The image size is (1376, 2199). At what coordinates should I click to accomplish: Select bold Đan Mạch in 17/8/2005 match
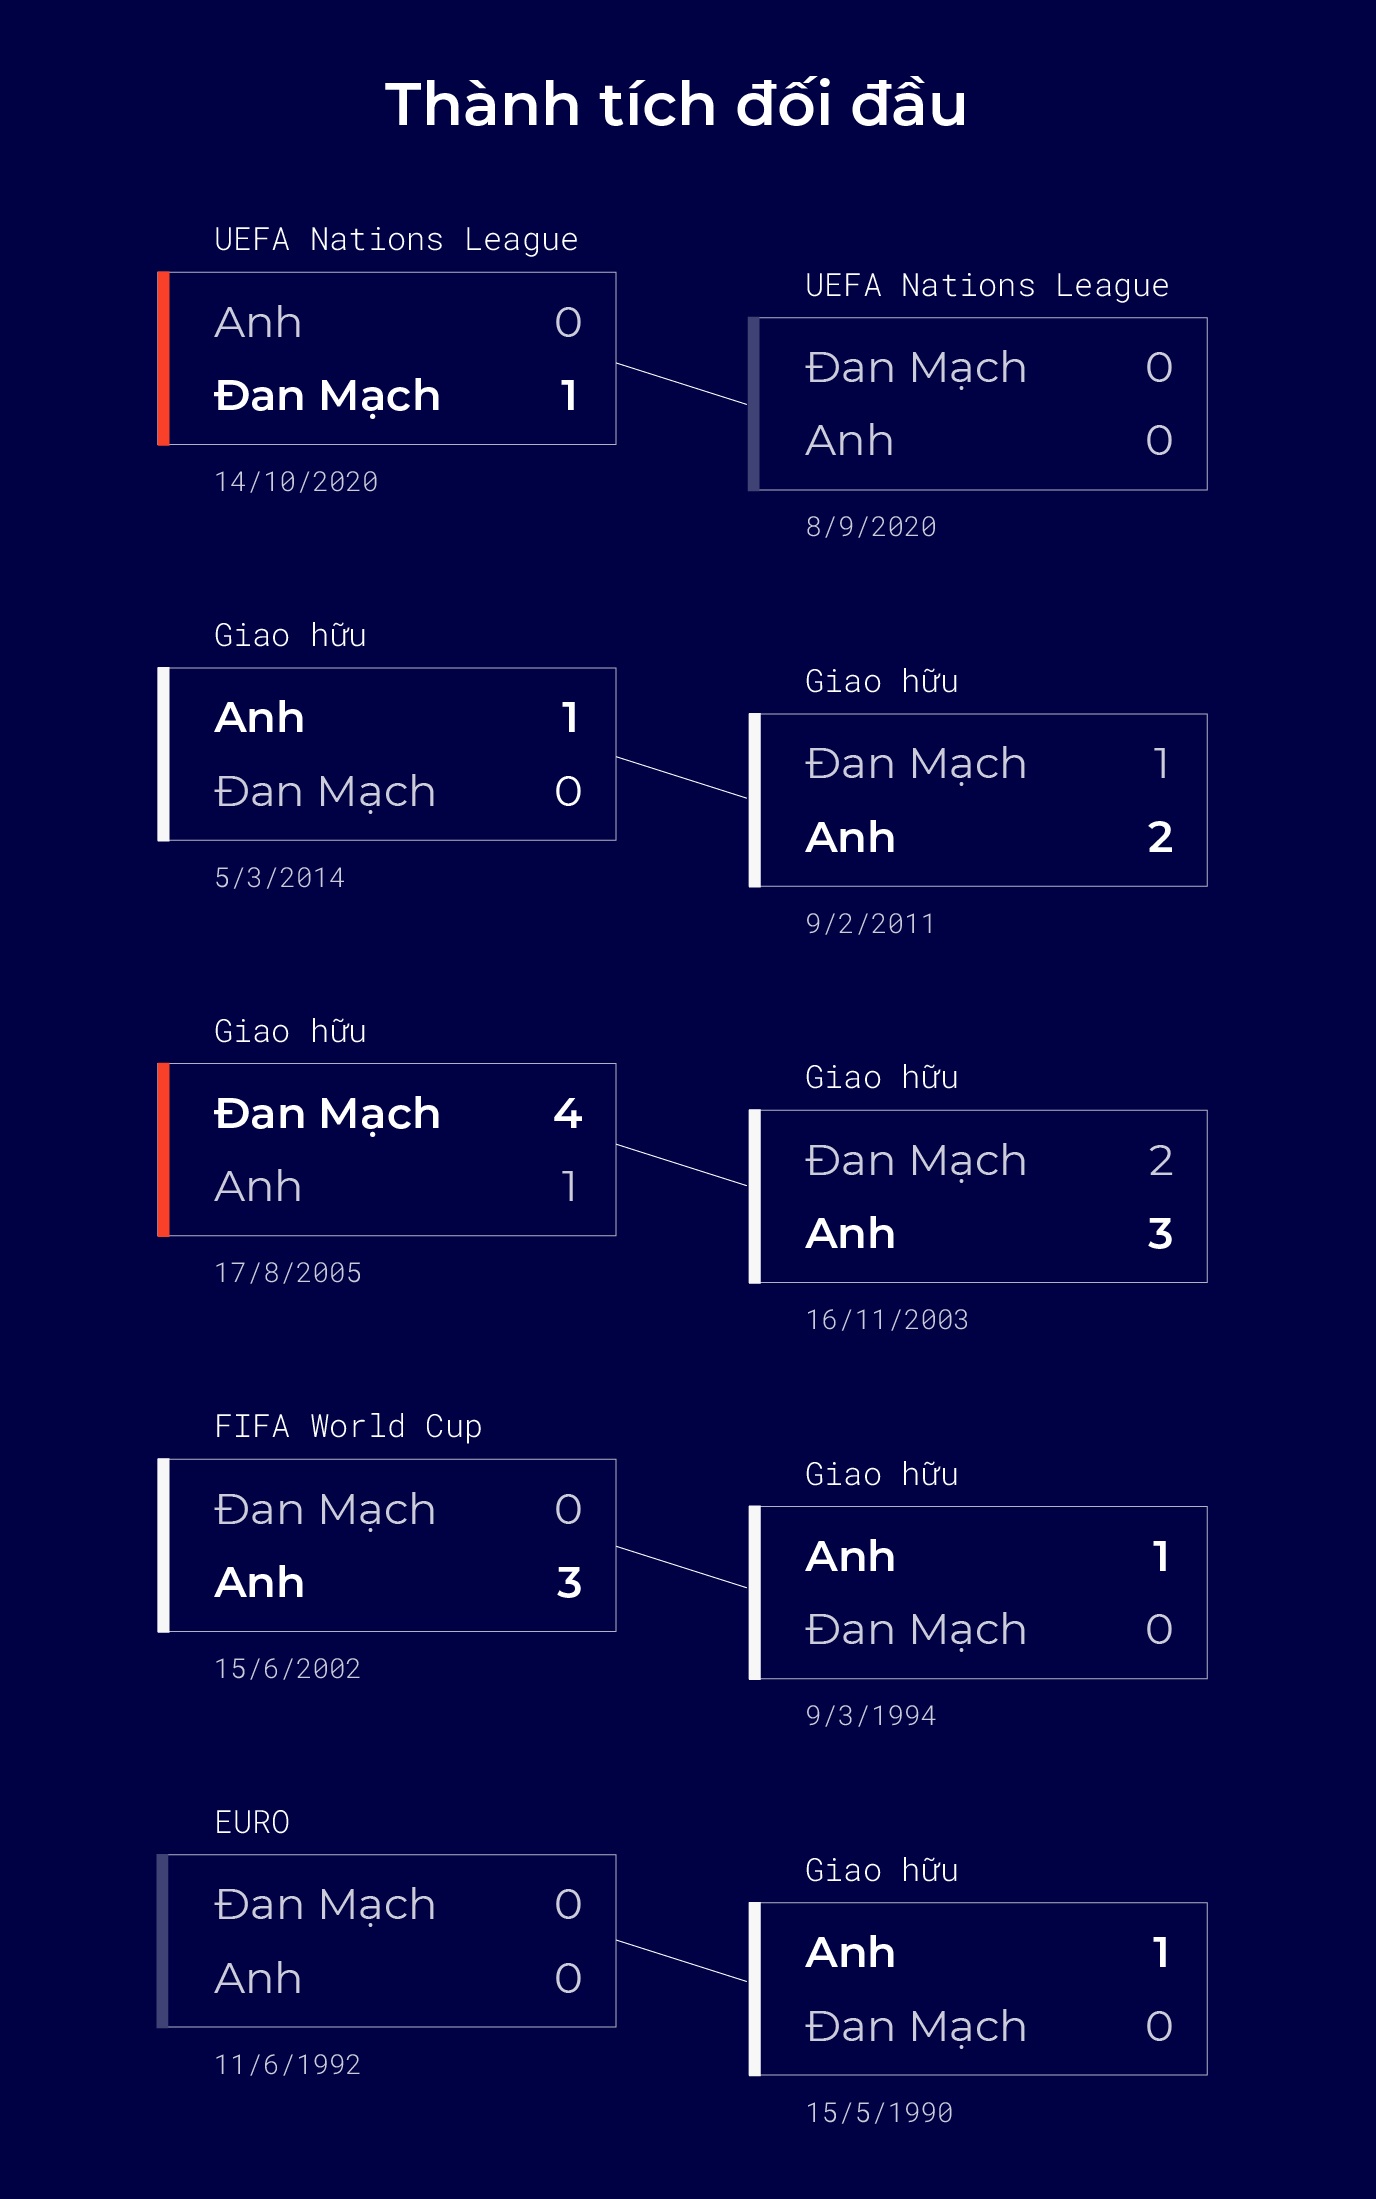click(327, 1113)
